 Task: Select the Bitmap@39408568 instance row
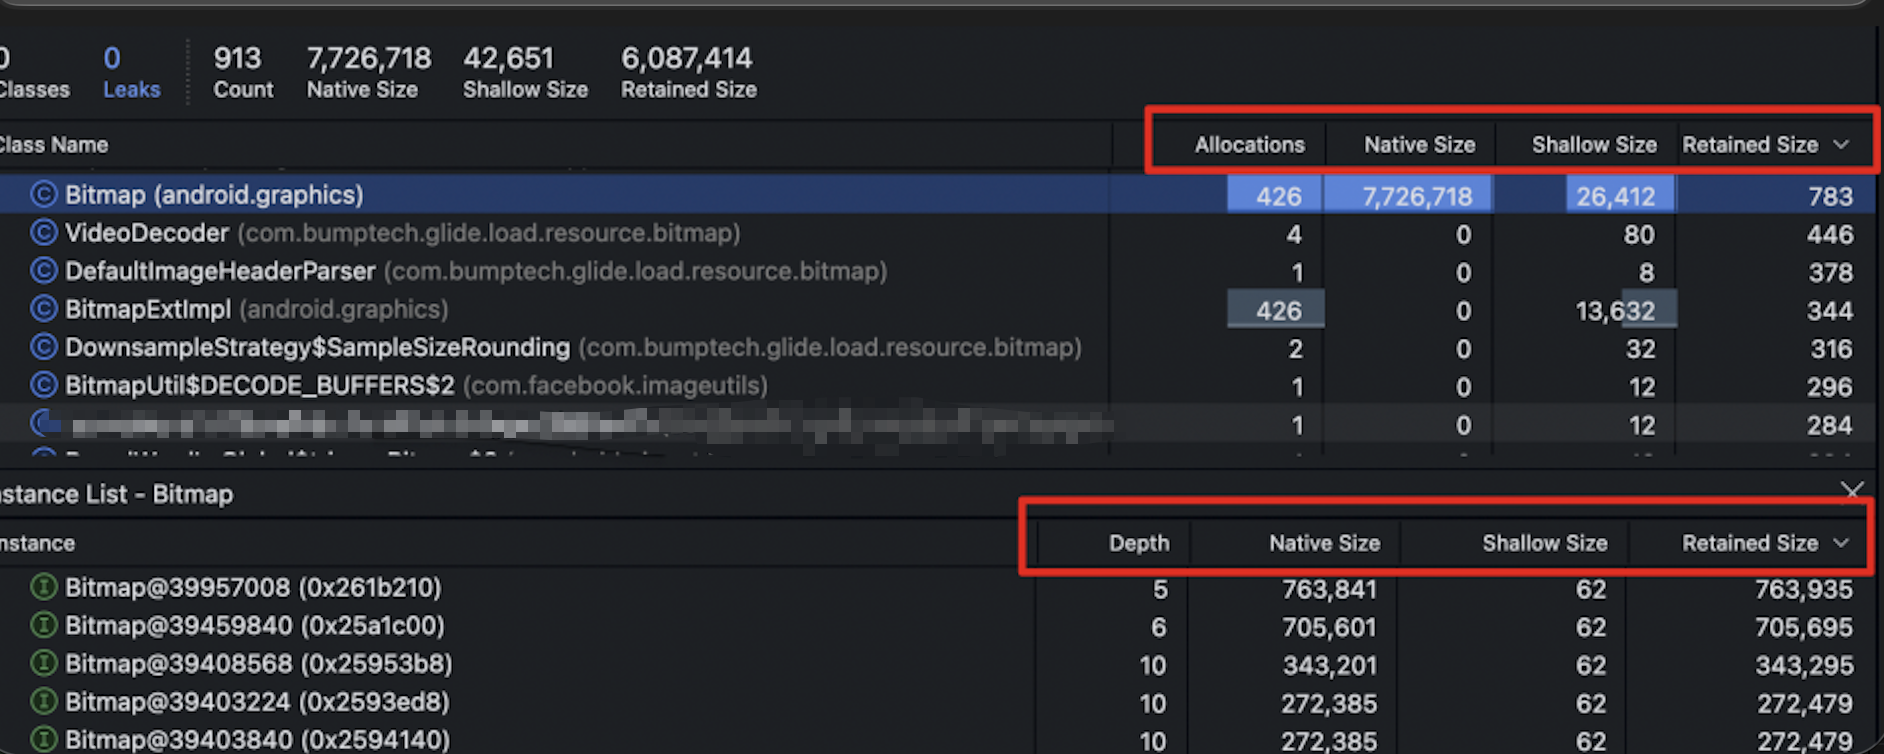pos(258,664)
